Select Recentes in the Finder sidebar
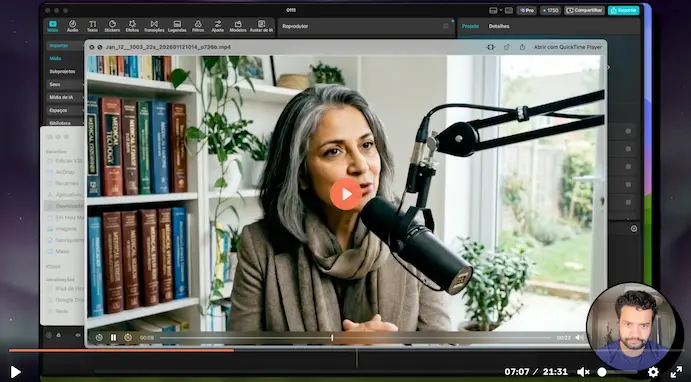691x382 pixels. point(63,183)
